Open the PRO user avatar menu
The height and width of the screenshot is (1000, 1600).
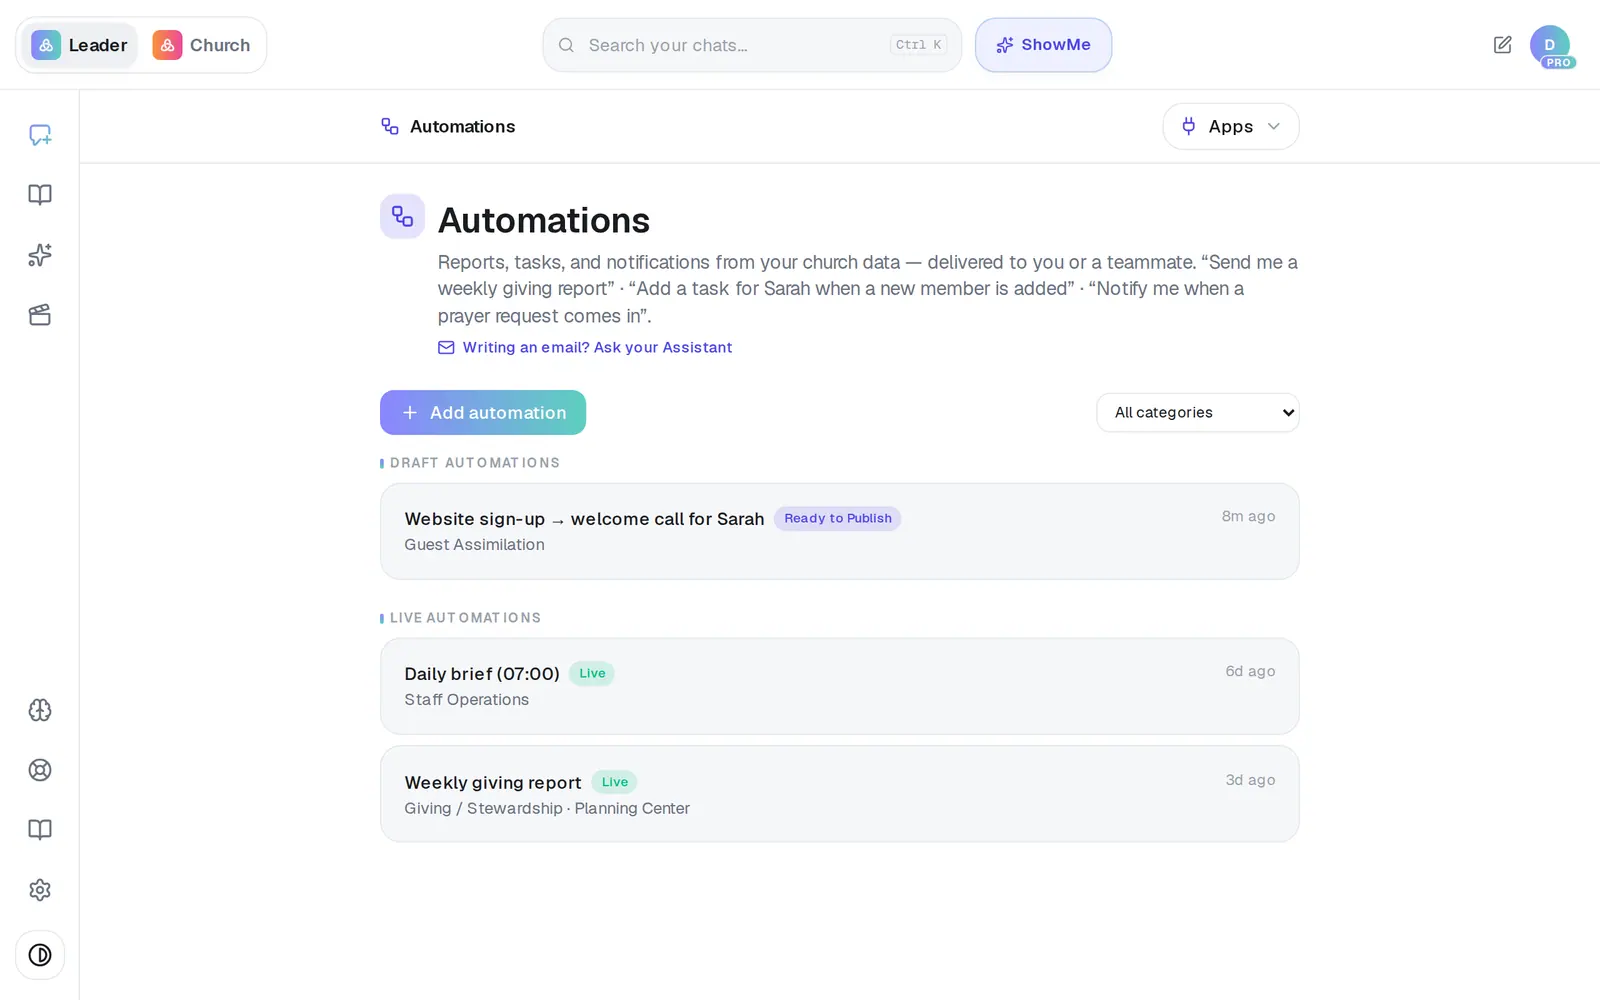tap(1550, 45)
